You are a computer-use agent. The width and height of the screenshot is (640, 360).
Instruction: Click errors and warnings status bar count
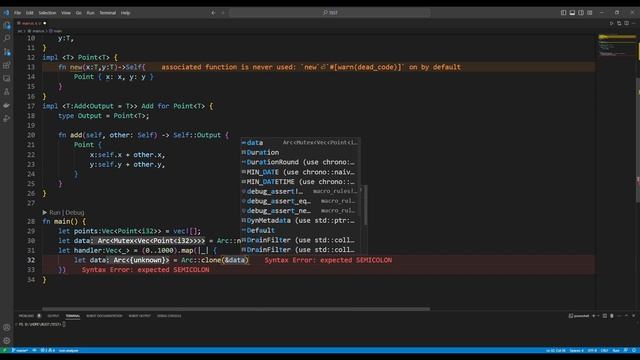click(48, 350)
